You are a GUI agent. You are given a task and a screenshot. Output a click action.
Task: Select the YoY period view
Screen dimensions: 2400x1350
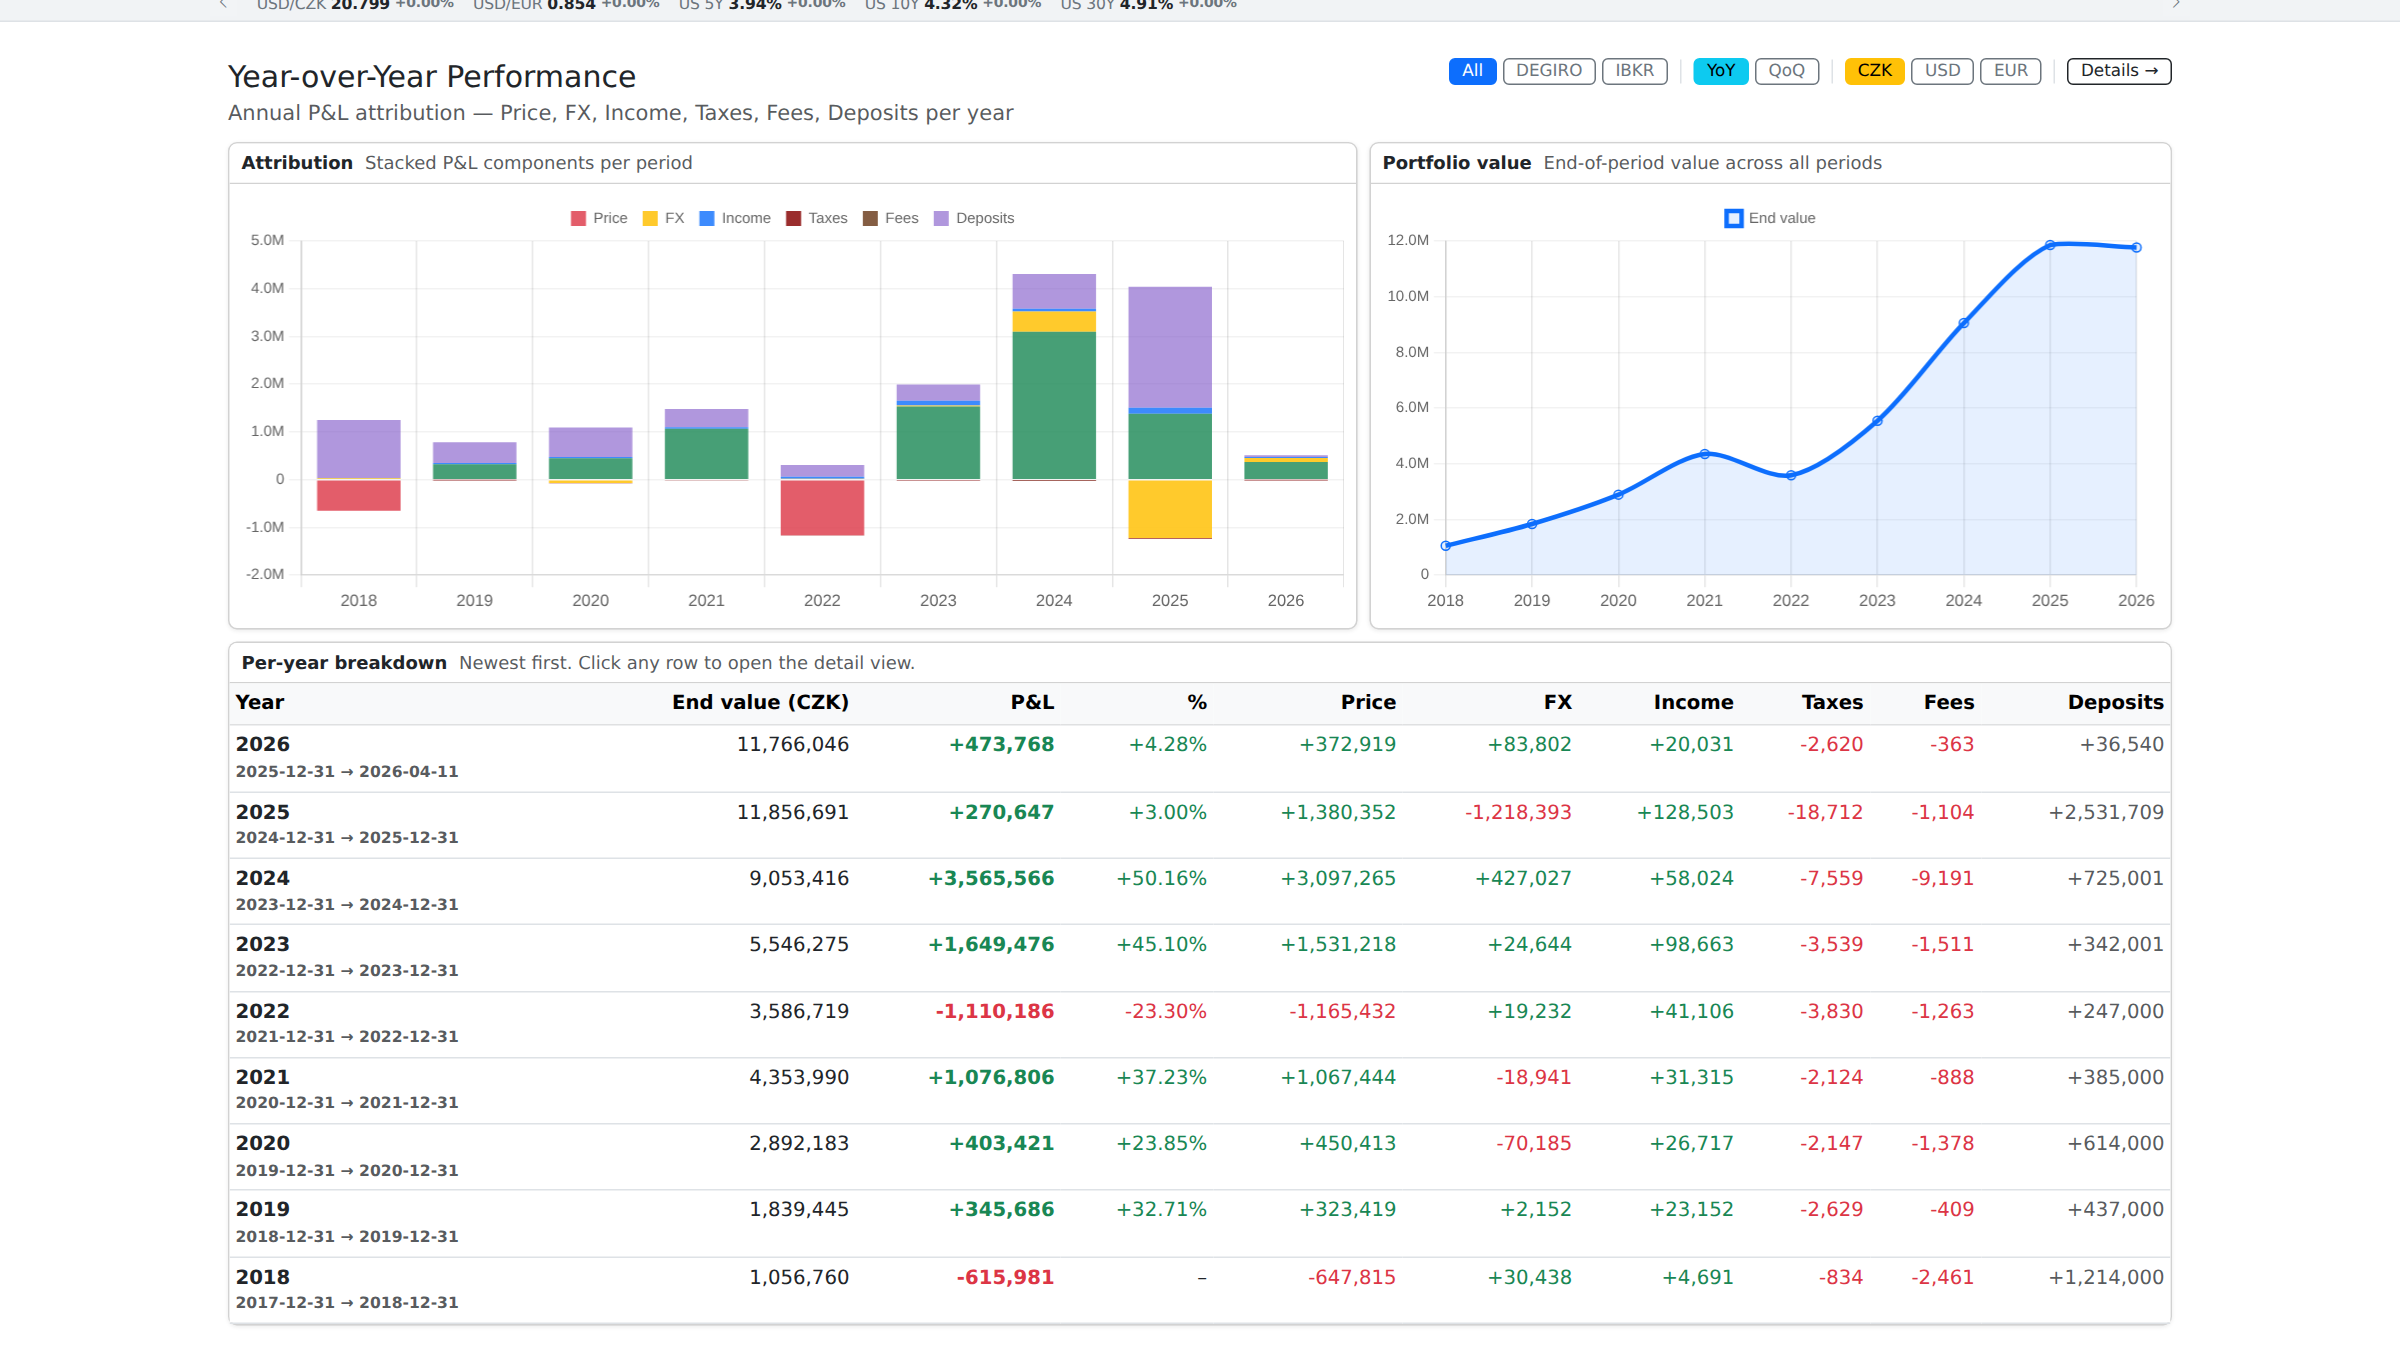pos(1721,71)
